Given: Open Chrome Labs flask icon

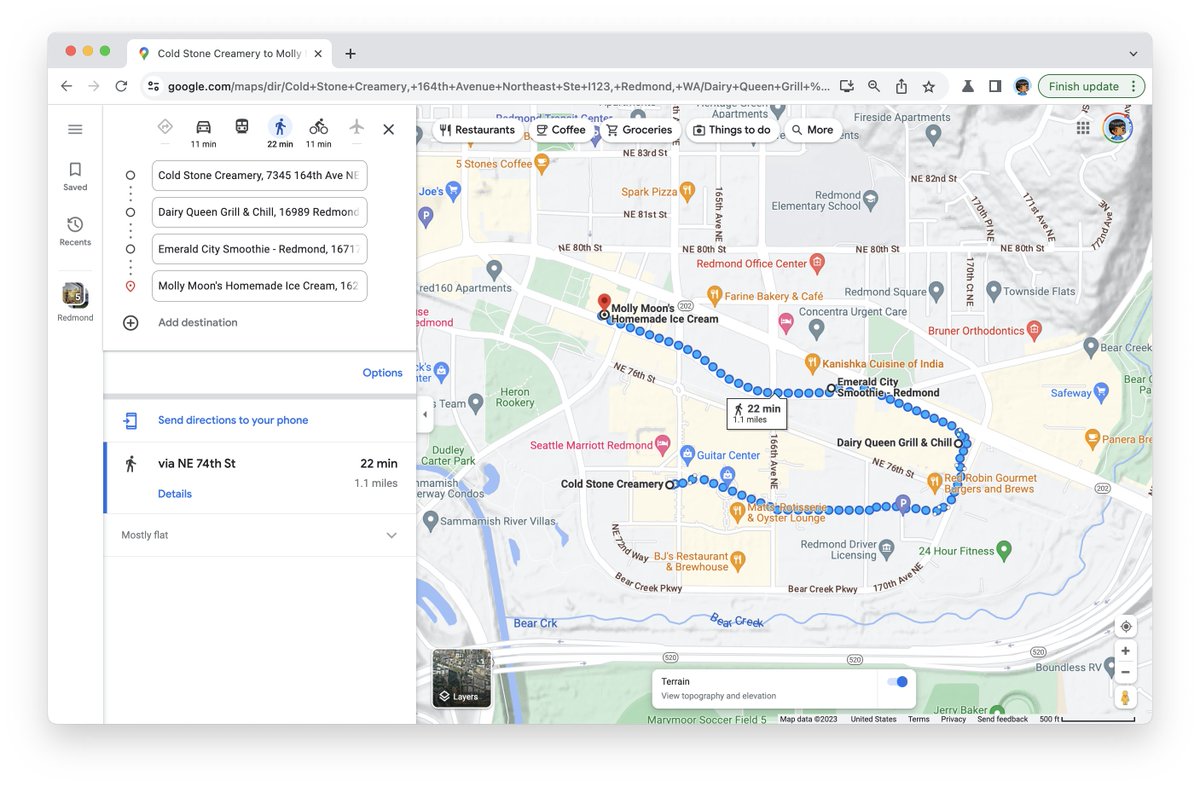Looking at the screenshot, I should pos(968,86).
